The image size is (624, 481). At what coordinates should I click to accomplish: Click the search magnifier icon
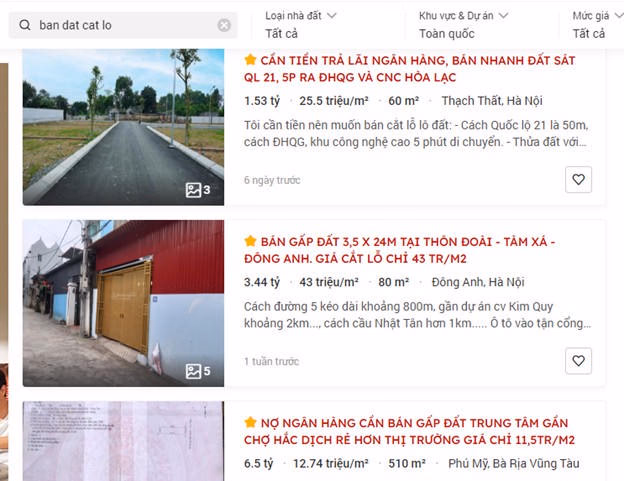click(x=25, y=25)
